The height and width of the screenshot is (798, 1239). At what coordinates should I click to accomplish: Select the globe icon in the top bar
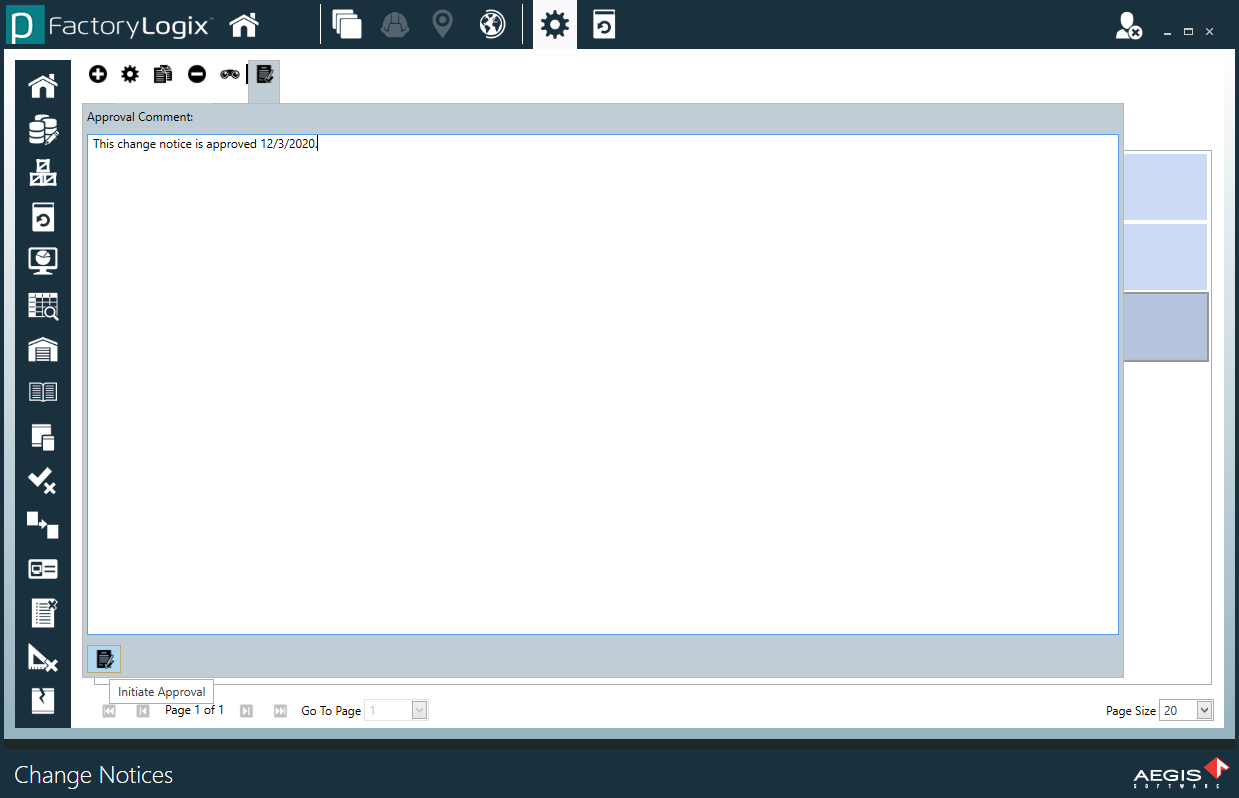coord(491,24)
